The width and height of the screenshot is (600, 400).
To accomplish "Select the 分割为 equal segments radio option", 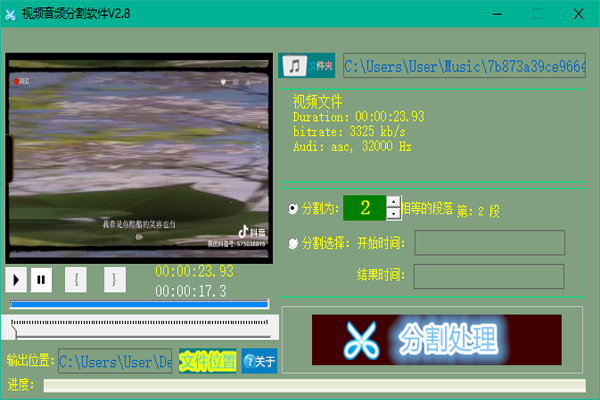I will [292, 209].
